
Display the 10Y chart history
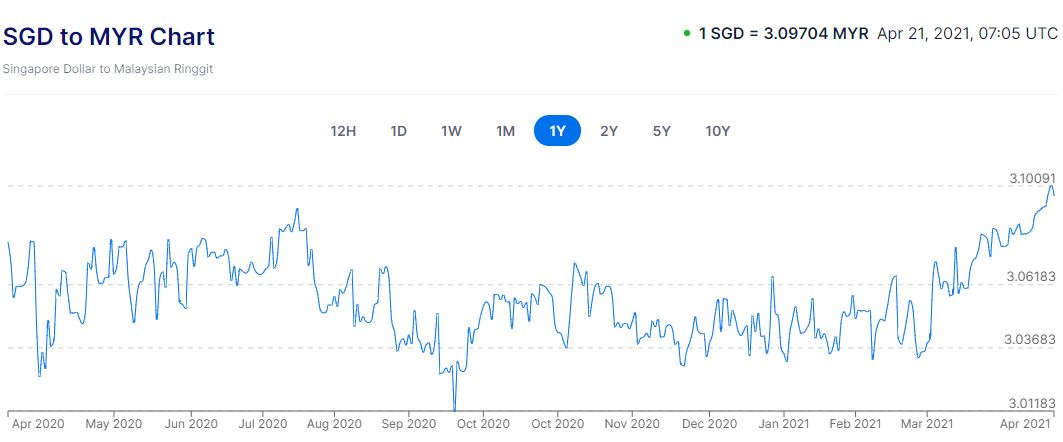717,131
